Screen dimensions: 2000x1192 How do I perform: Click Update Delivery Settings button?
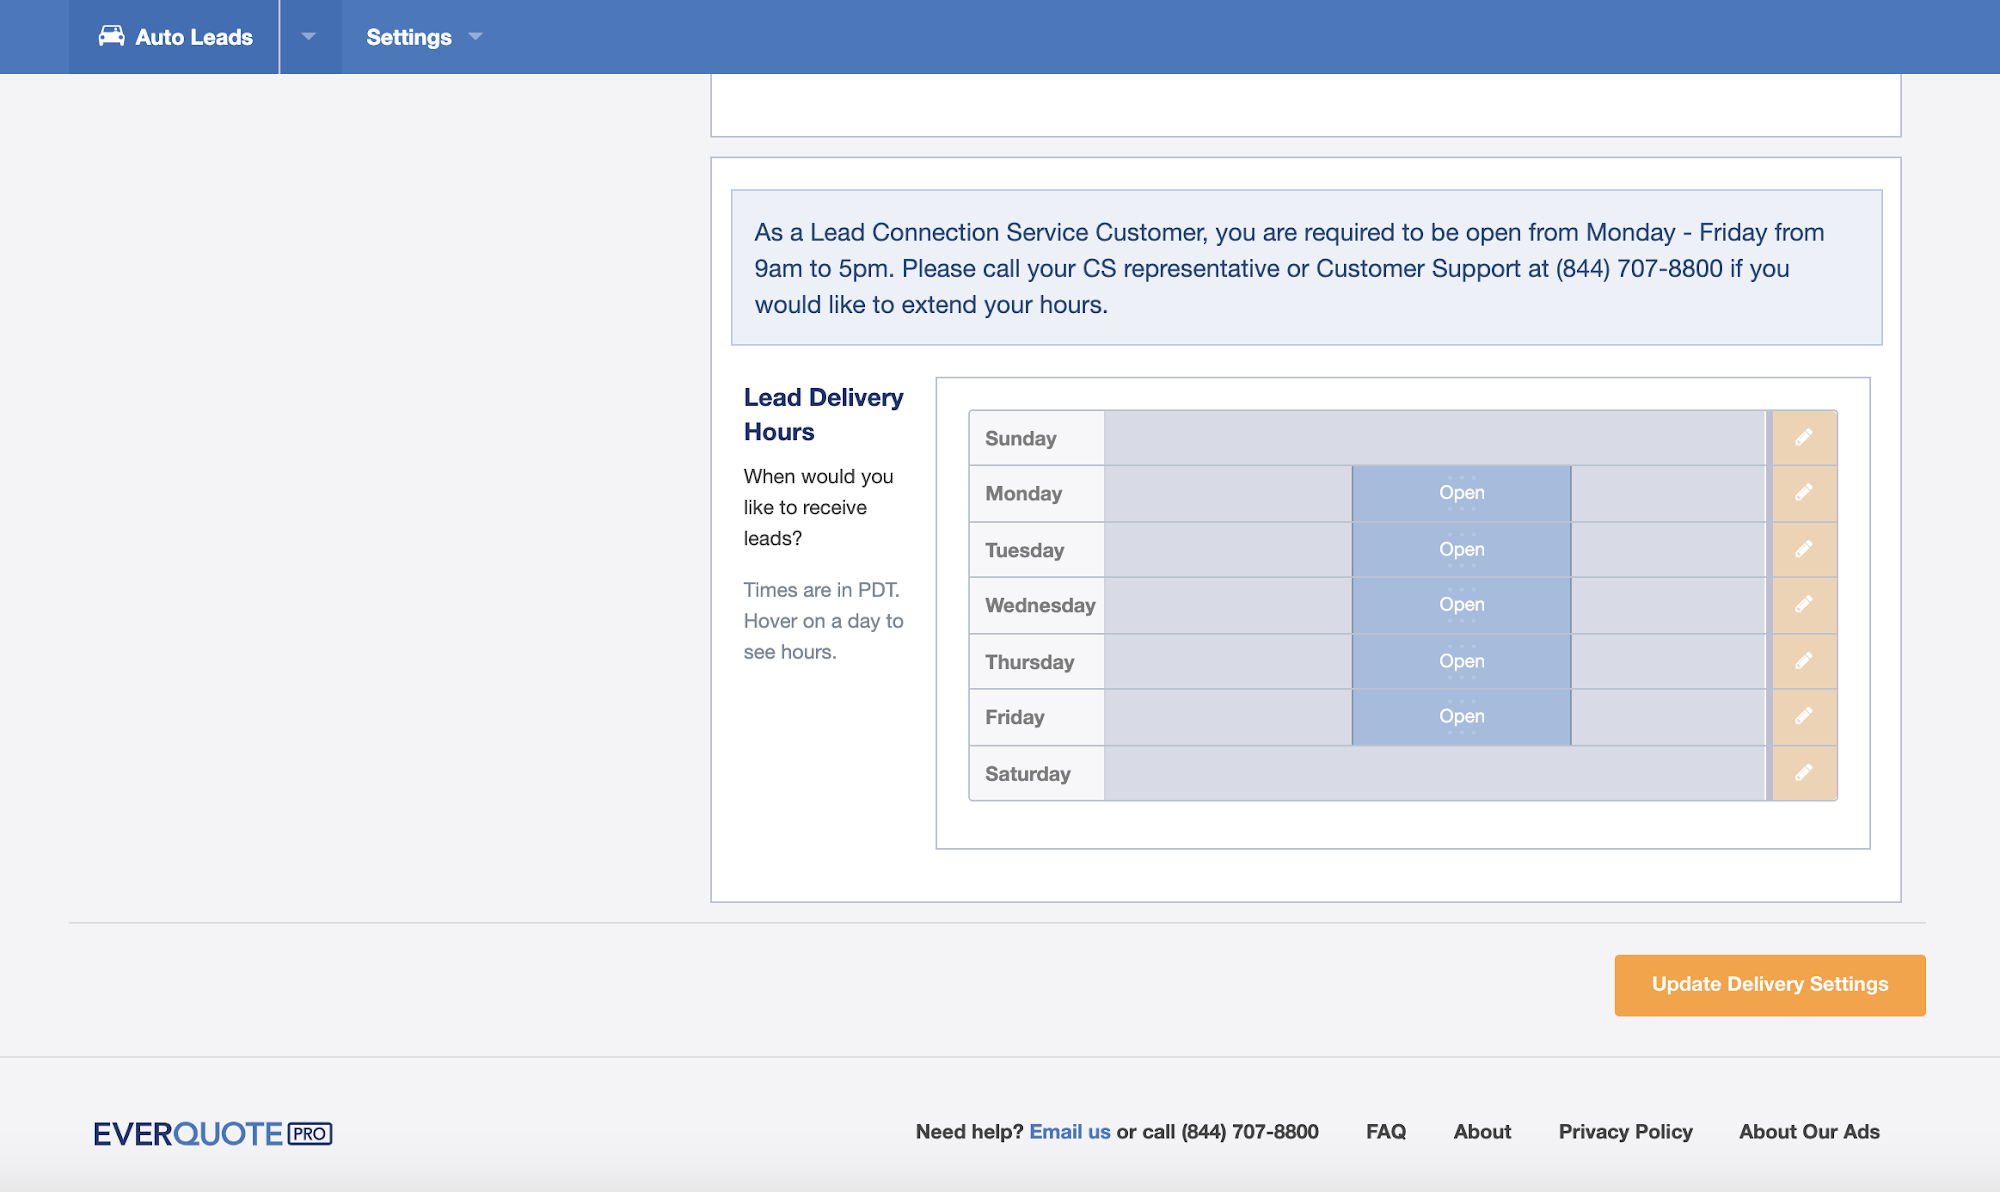(x=1769, y=985)
